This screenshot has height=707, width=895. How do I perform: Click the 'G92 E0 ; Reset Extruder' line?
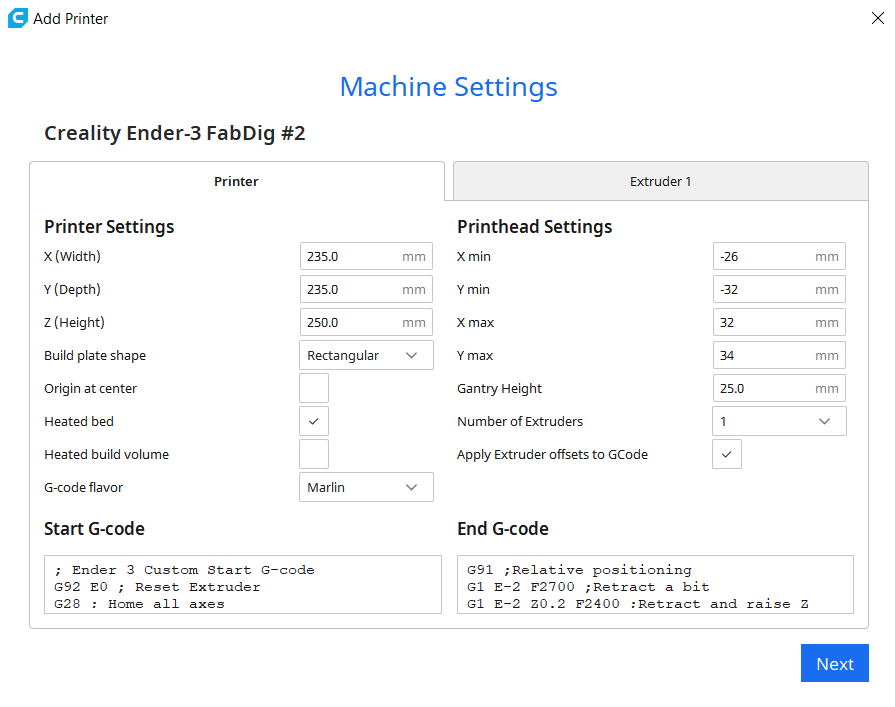click(x=157, y=587)
